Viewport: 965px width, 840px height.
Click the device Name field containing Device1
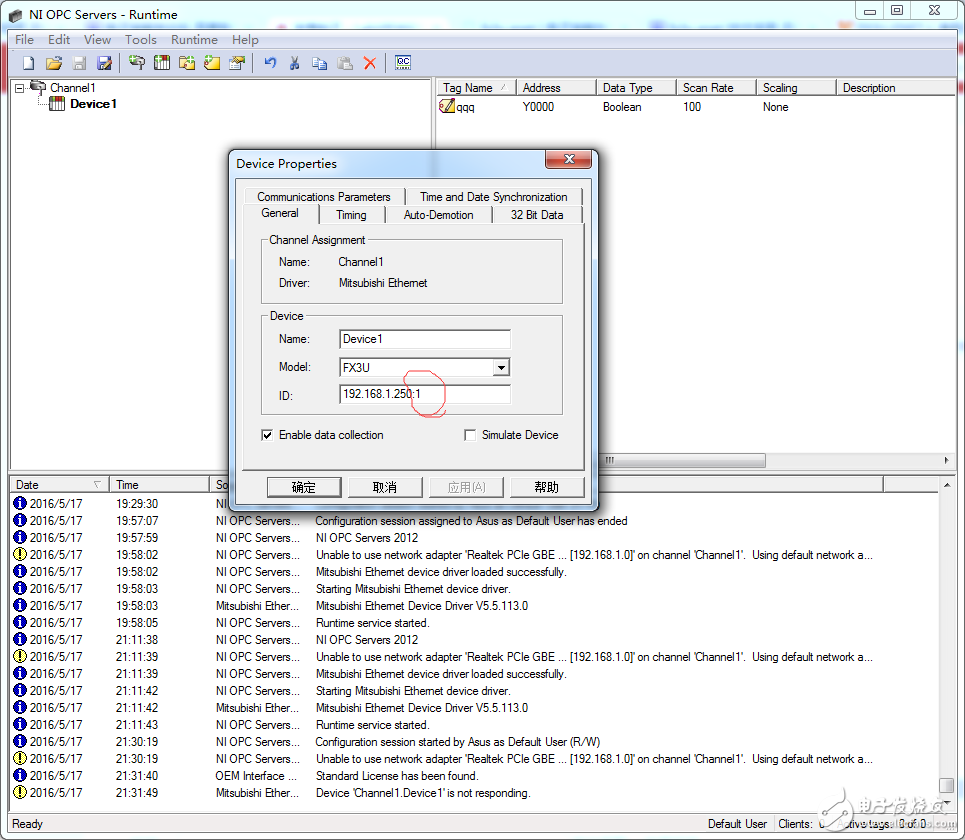425,339
